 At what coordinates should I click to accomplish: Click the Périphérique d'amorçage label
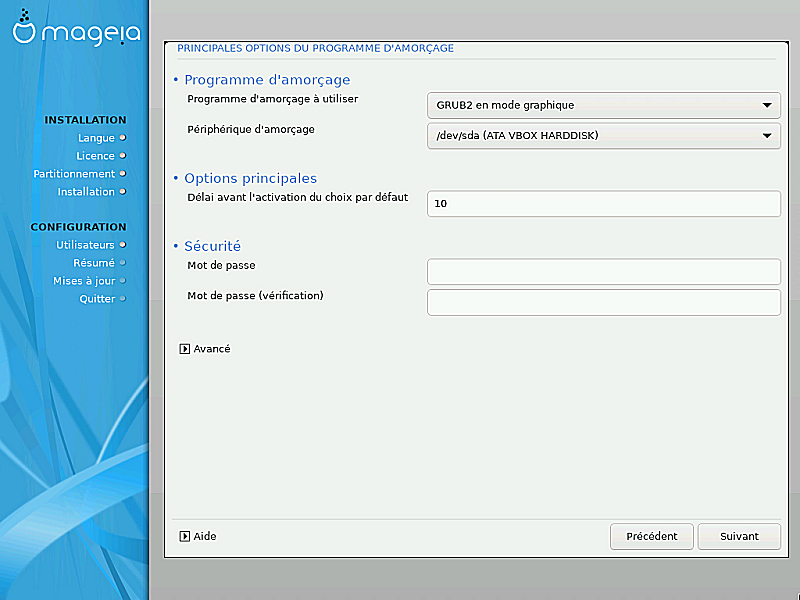tap(251, 130)
